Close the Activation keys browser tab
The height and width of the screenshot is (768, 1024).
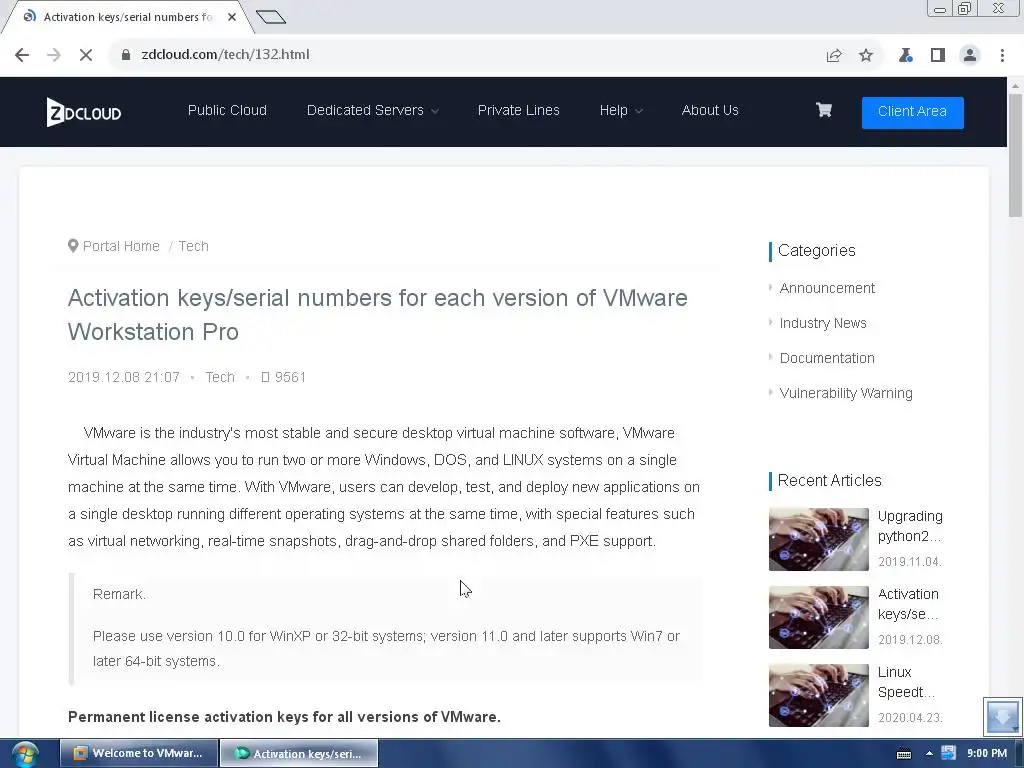pyautogui.click(x=232, y=17)
